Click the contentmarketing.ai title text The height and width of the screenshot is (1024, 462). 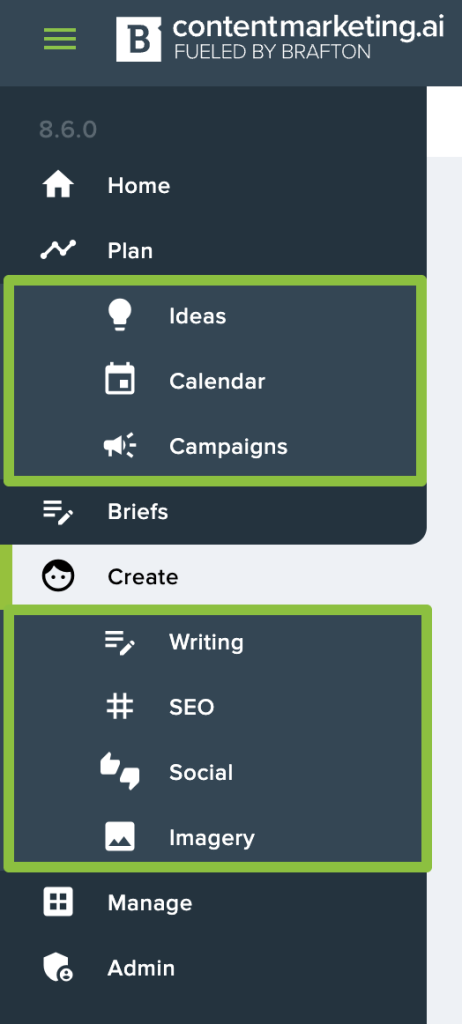(x=308, y=27)
